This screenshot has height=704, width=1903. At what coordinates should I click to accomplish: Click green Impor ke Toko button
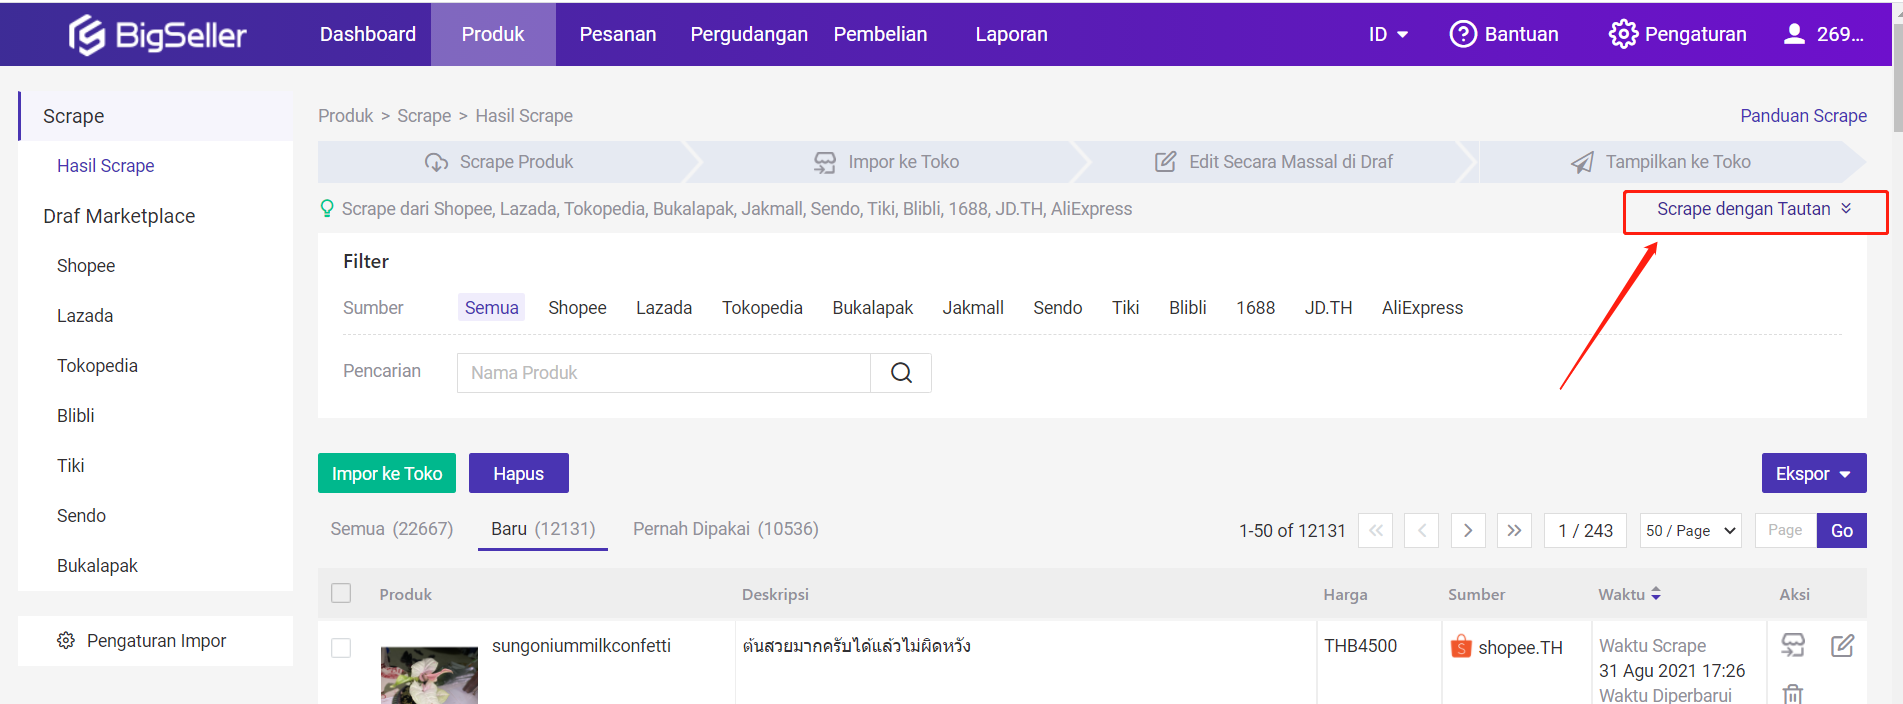[x=387, y=473]
